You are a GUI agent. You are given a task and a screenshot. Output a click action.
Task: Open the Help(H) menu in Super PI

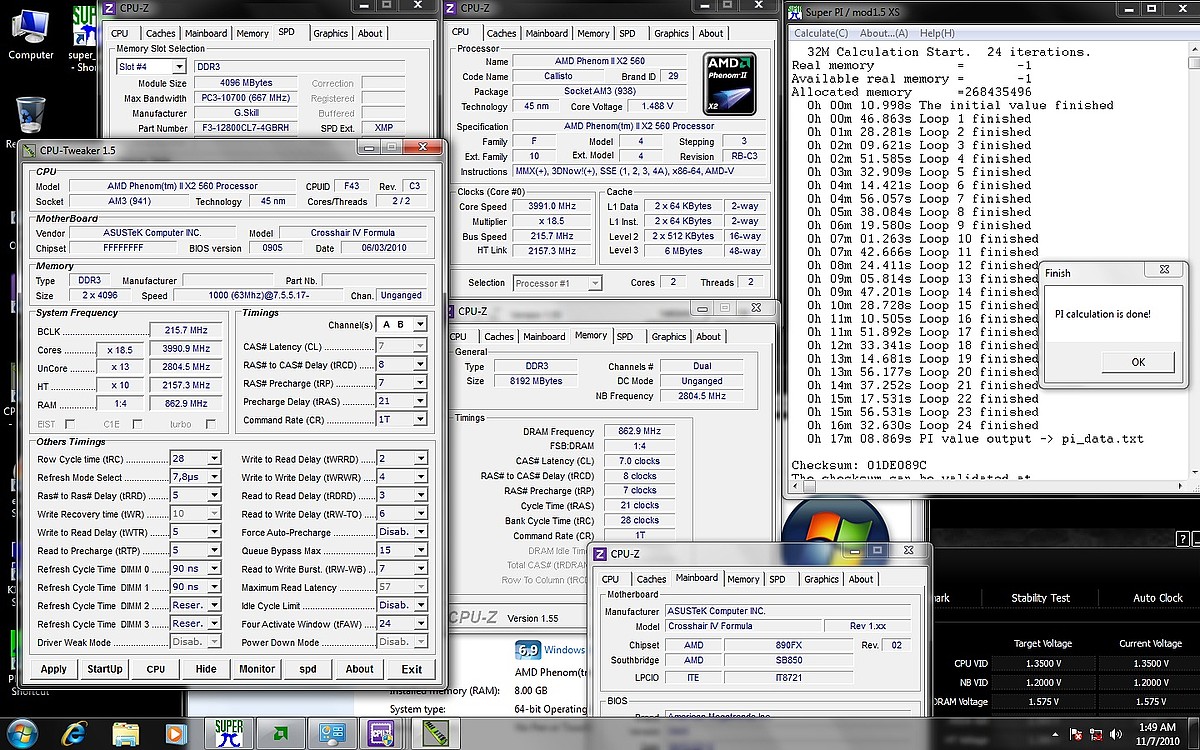tap(938, 33)
